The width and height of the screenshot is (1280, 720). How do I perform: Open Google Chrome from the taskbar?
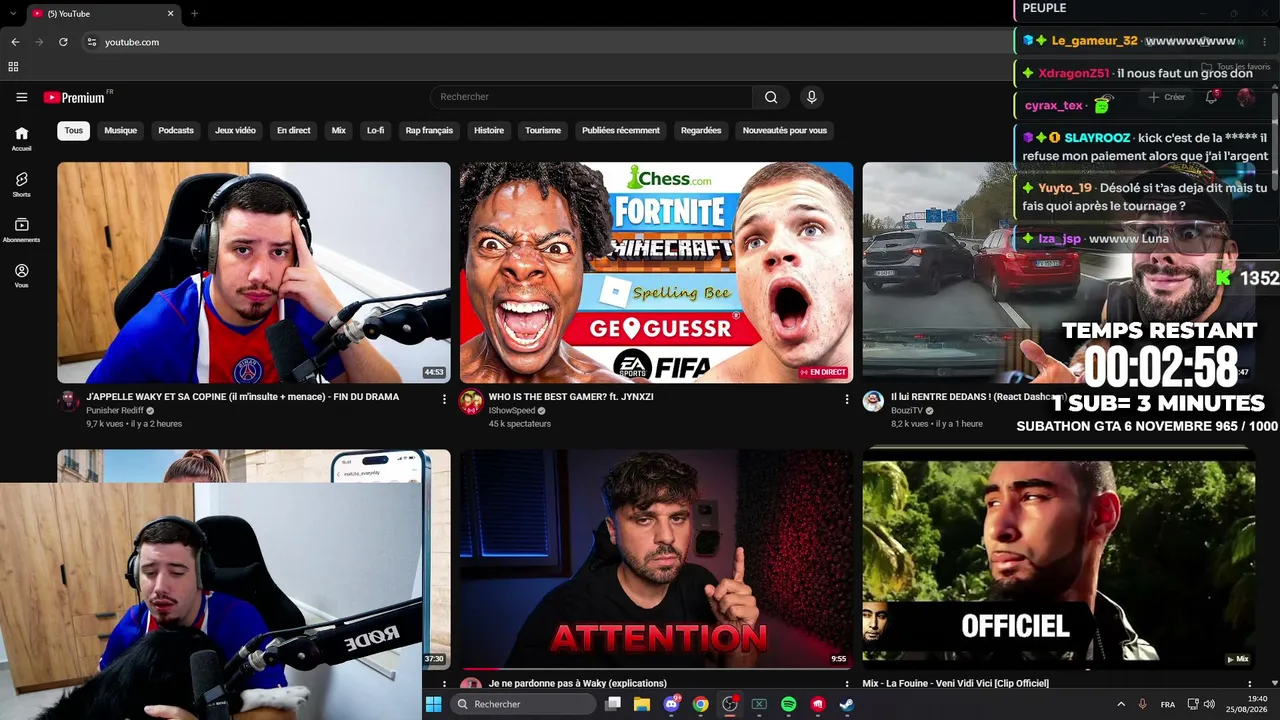(x=701, y=704)
